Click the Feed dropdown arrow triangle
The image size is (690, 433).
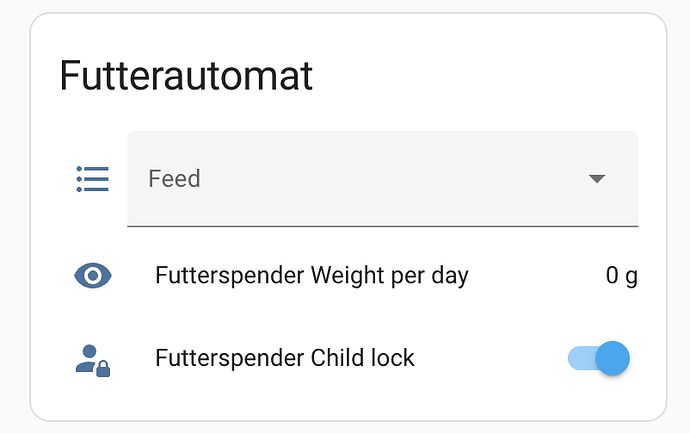(x=597, y=179)
